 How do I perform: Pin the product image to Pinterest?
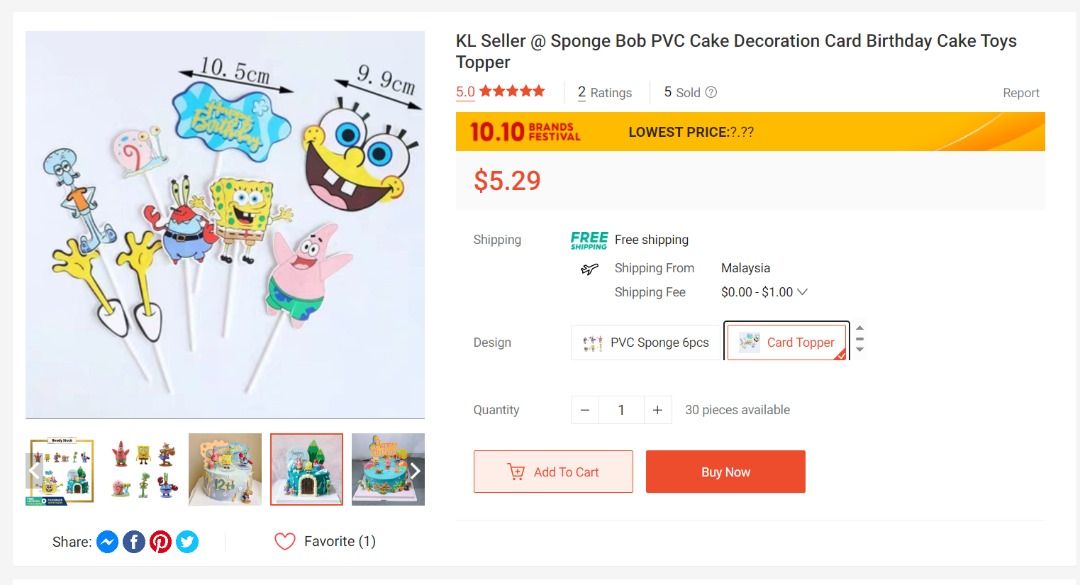159,541
